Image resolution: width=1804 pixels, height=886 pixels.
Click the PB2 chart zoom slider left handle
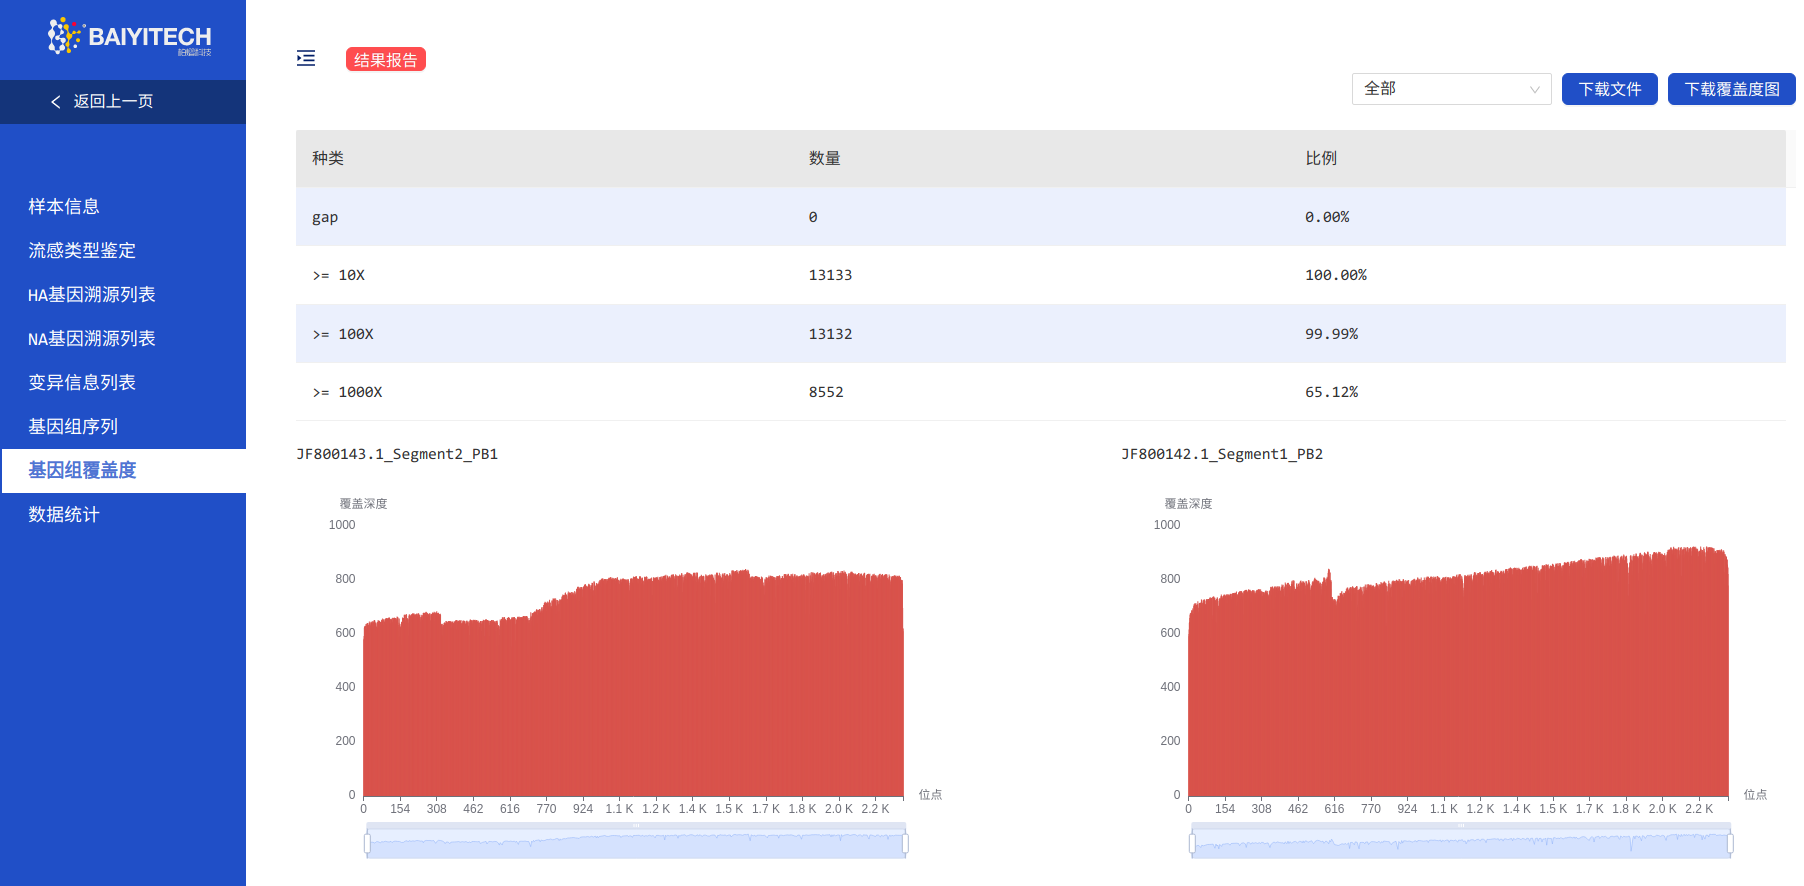tap(1192, 844)
